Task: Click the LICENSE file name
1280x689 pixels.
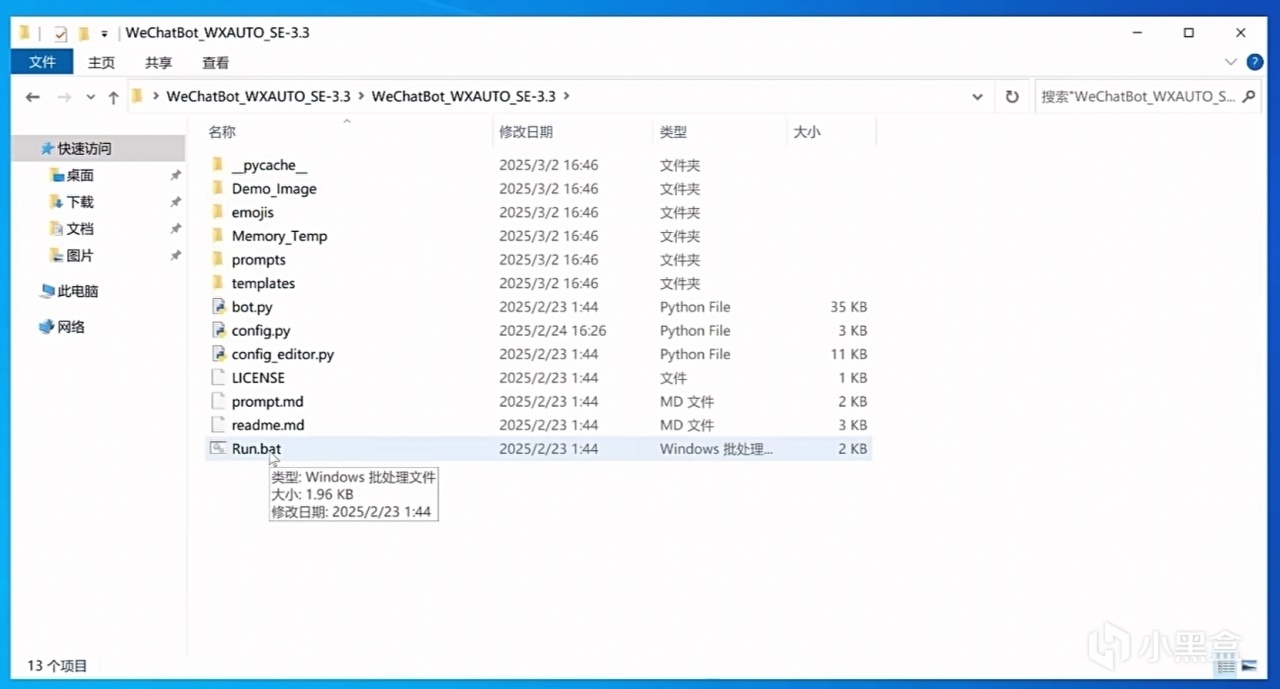Action: [x=258, y=378]
